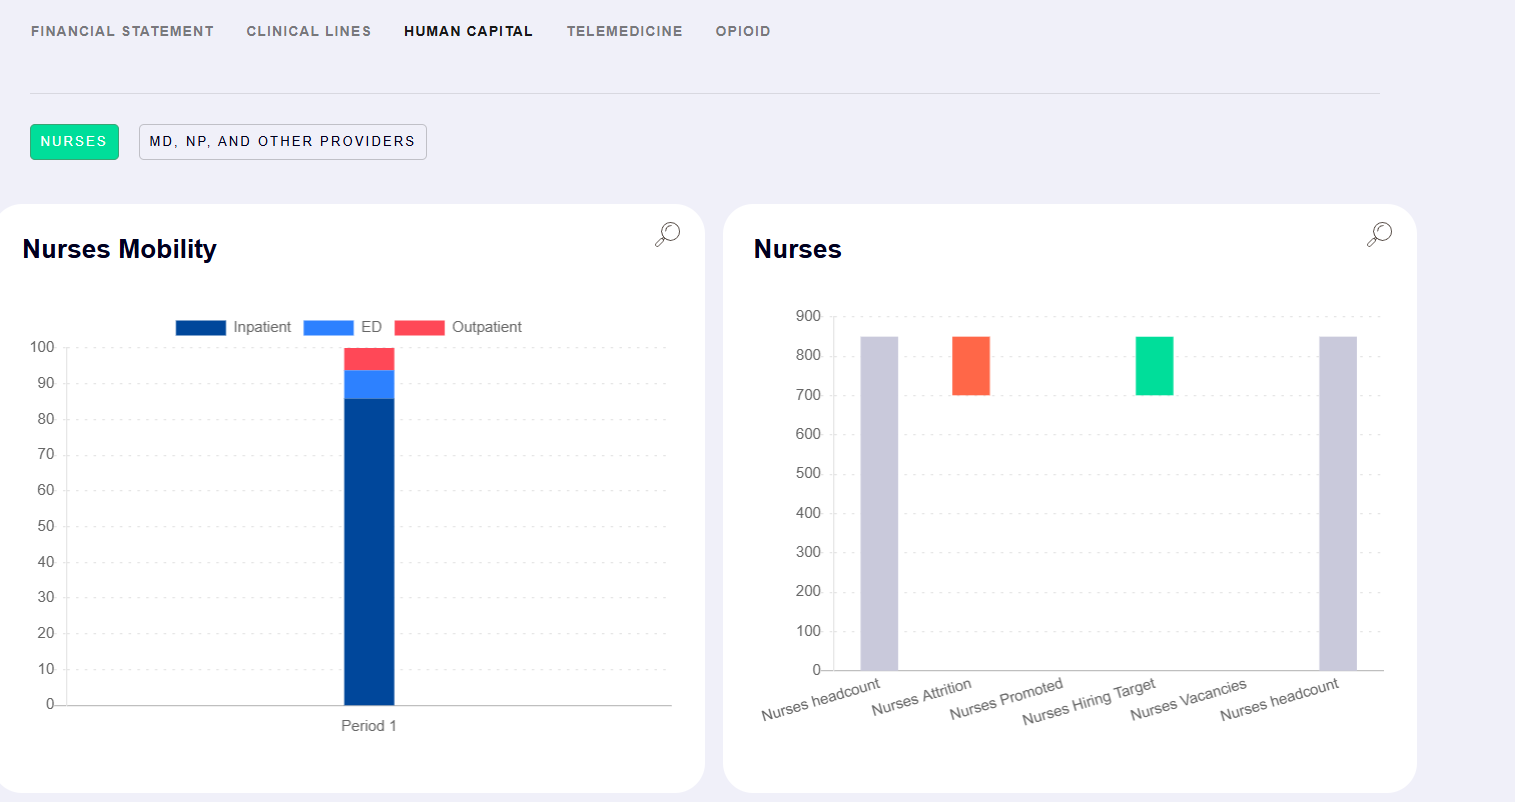
Task: Select the first Nurses headcount gray bar
Action: 878,500
